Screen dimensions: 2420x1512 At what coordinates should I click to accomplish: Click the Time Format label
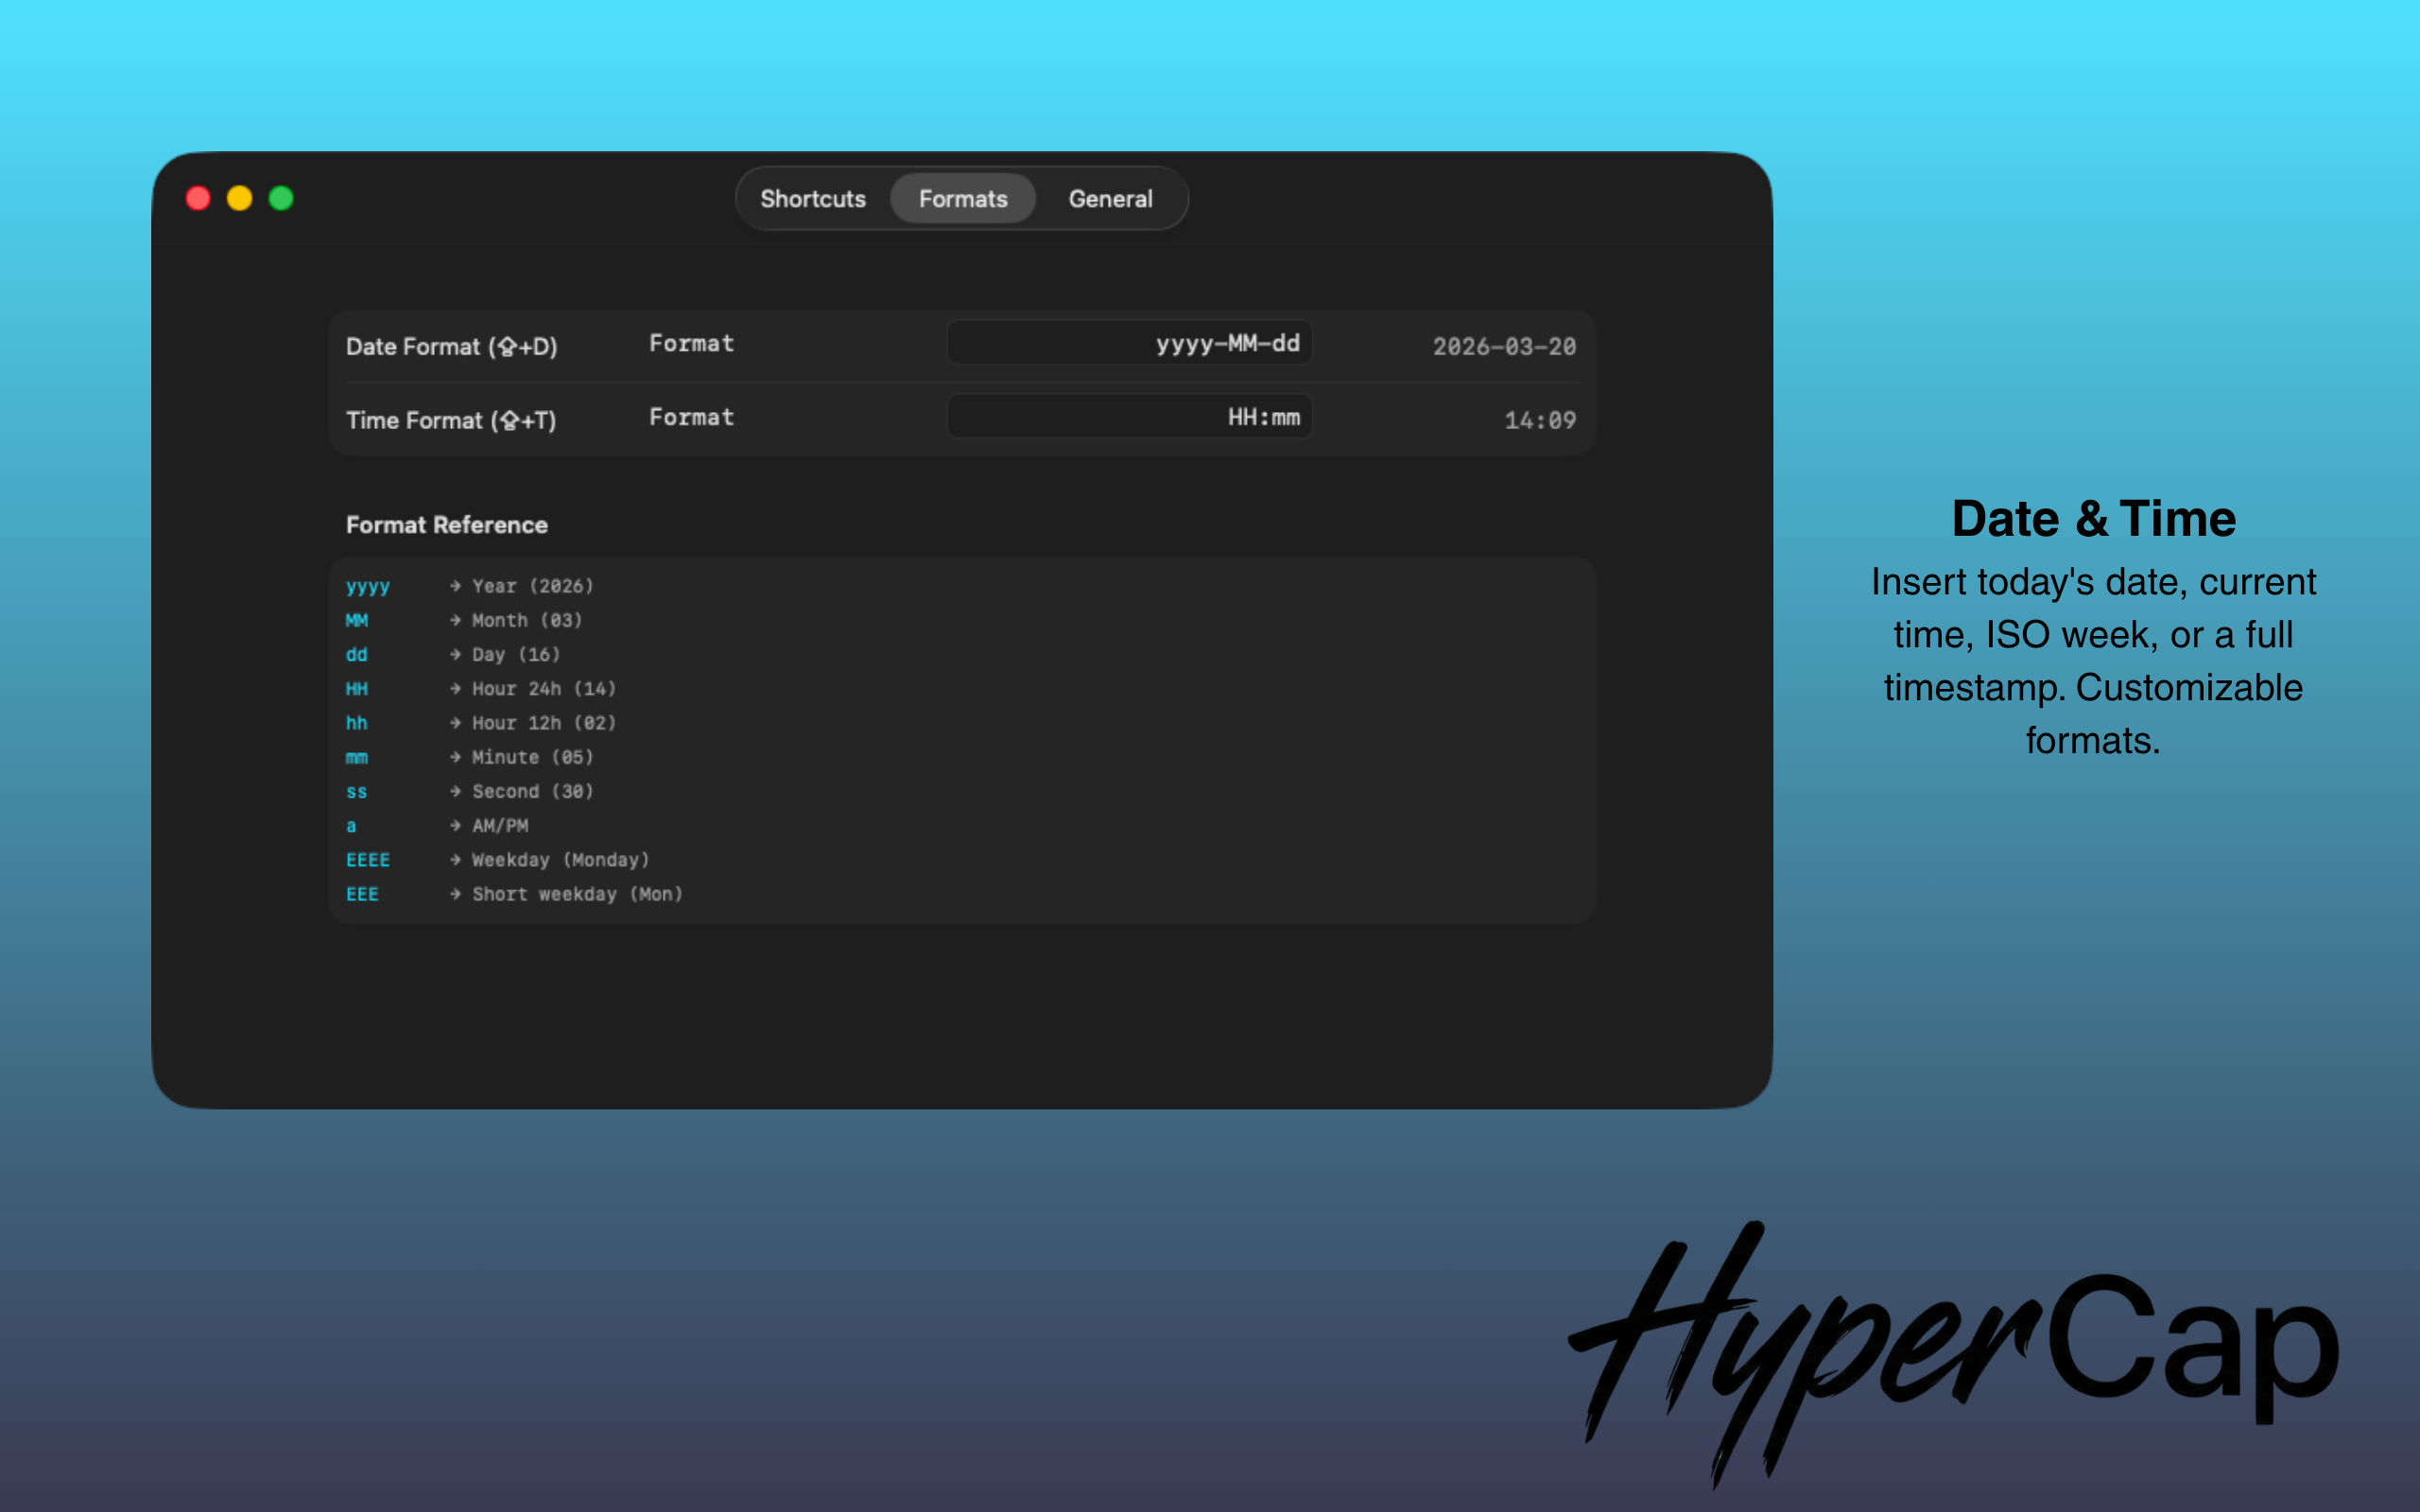pos(450,420)
